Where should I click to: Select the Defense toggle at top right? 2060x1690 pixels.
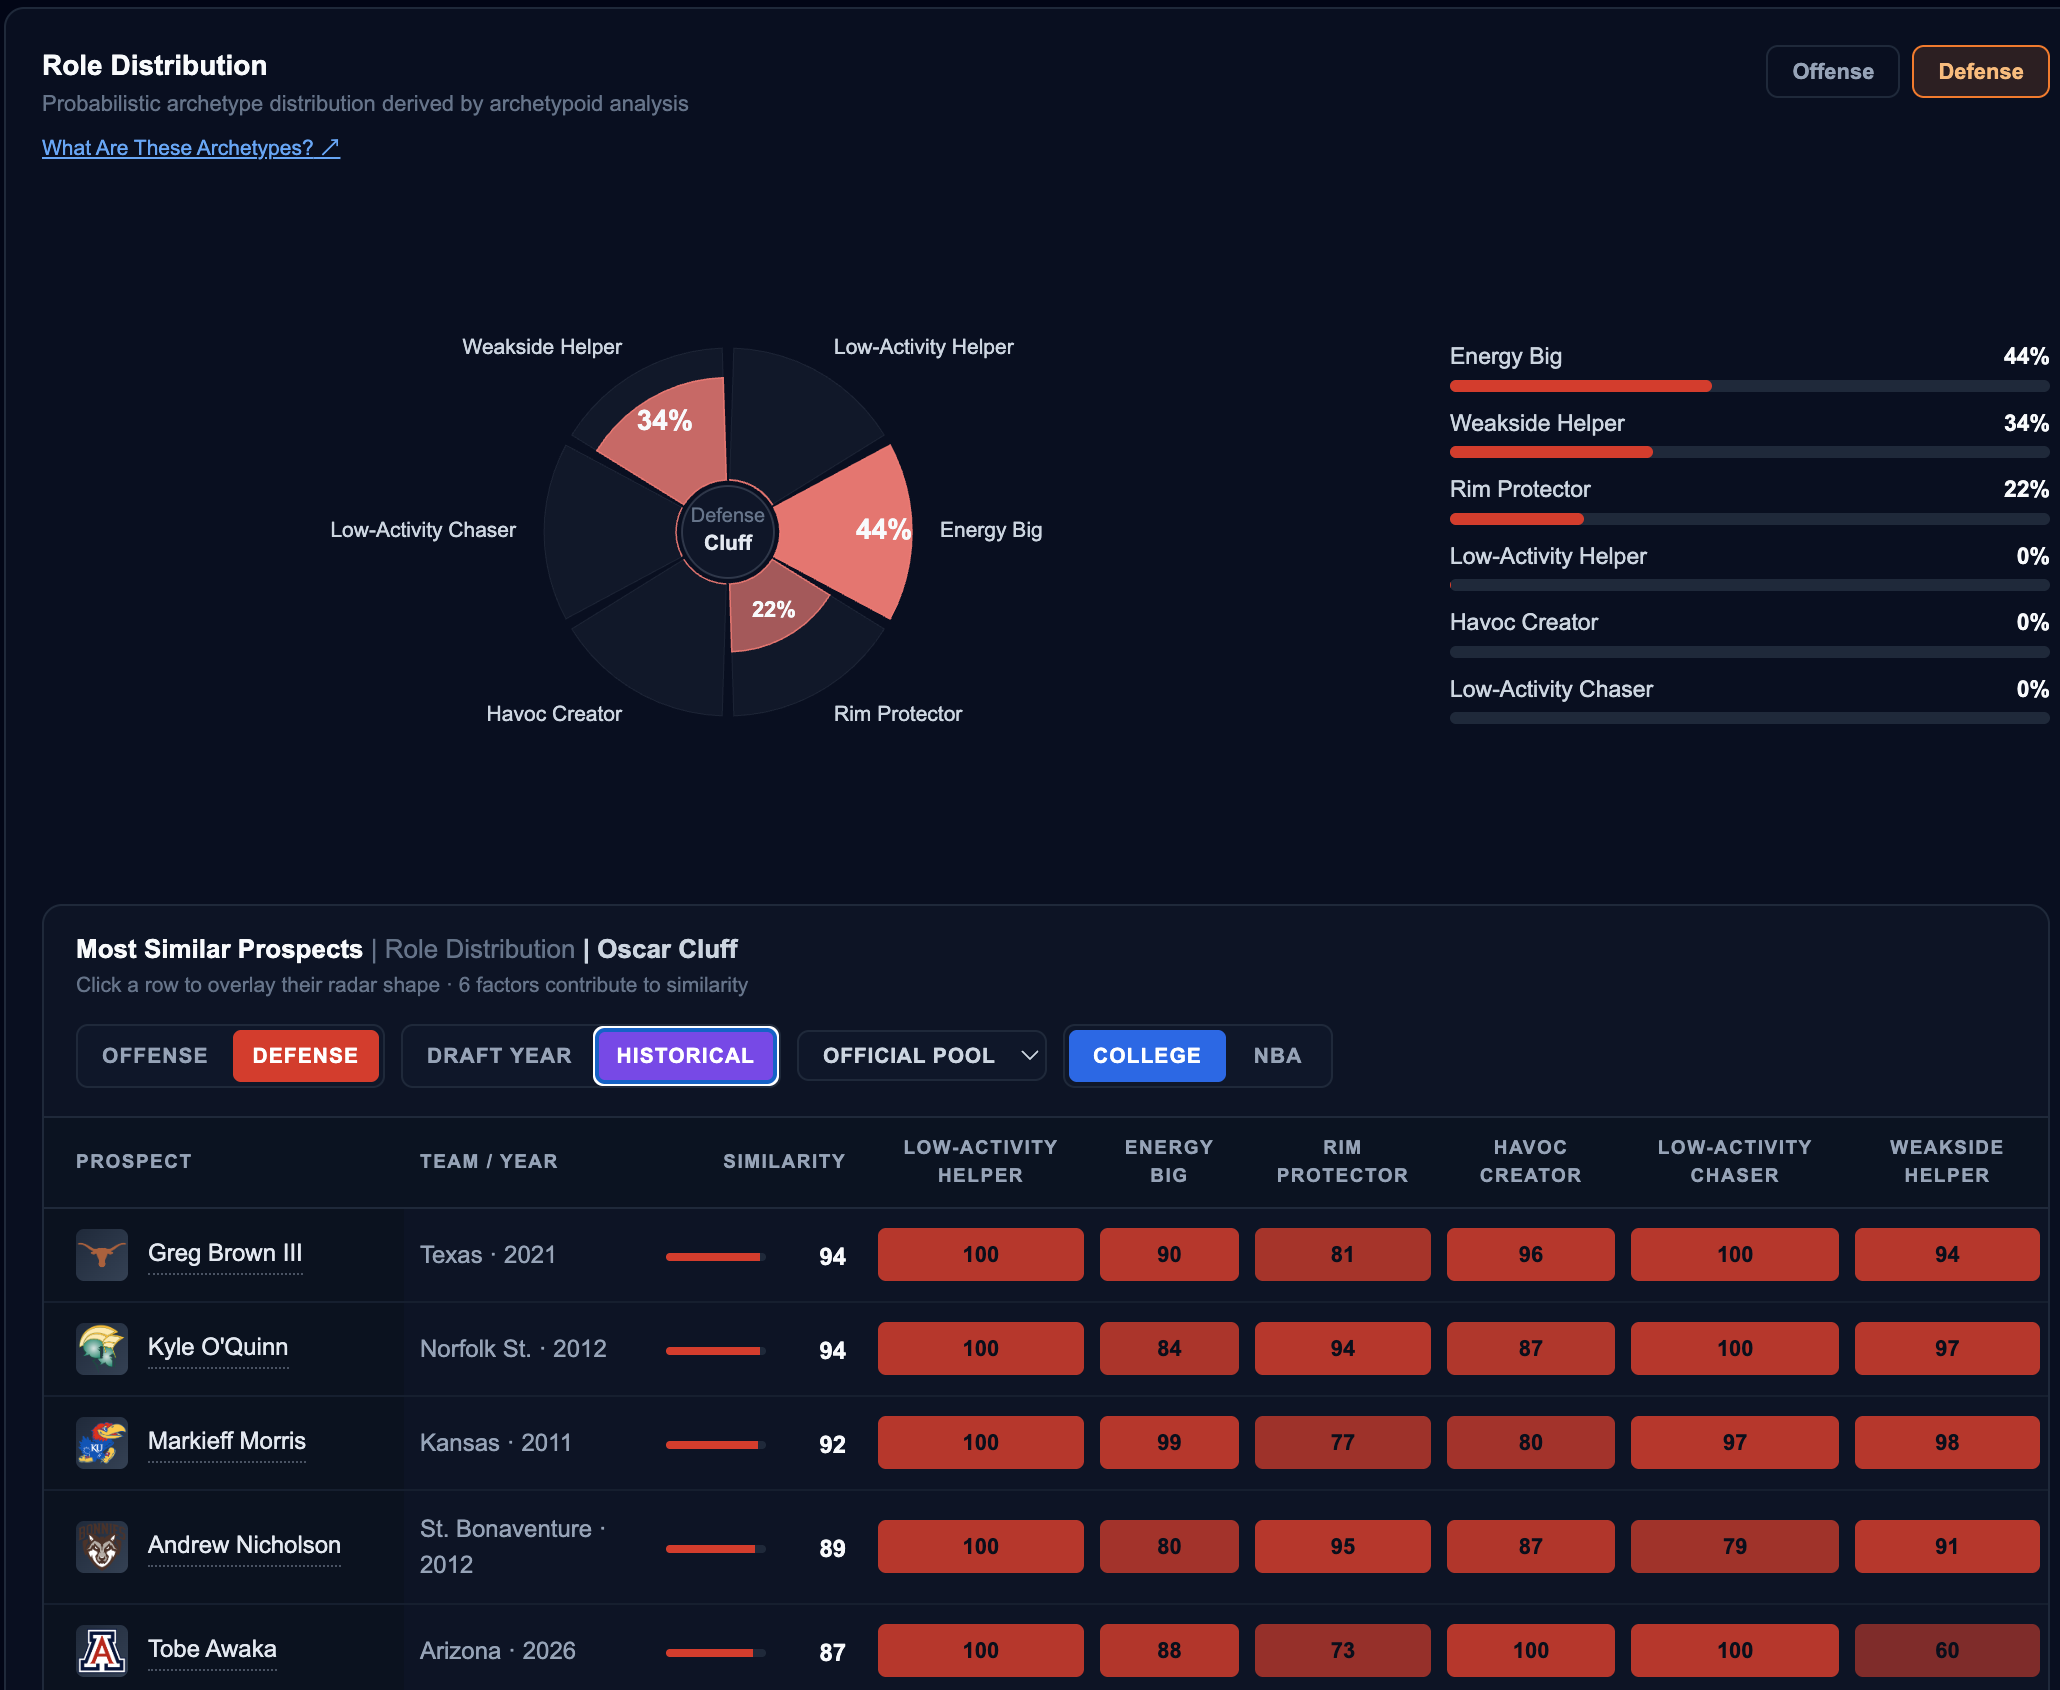(x=1980, y=72)
